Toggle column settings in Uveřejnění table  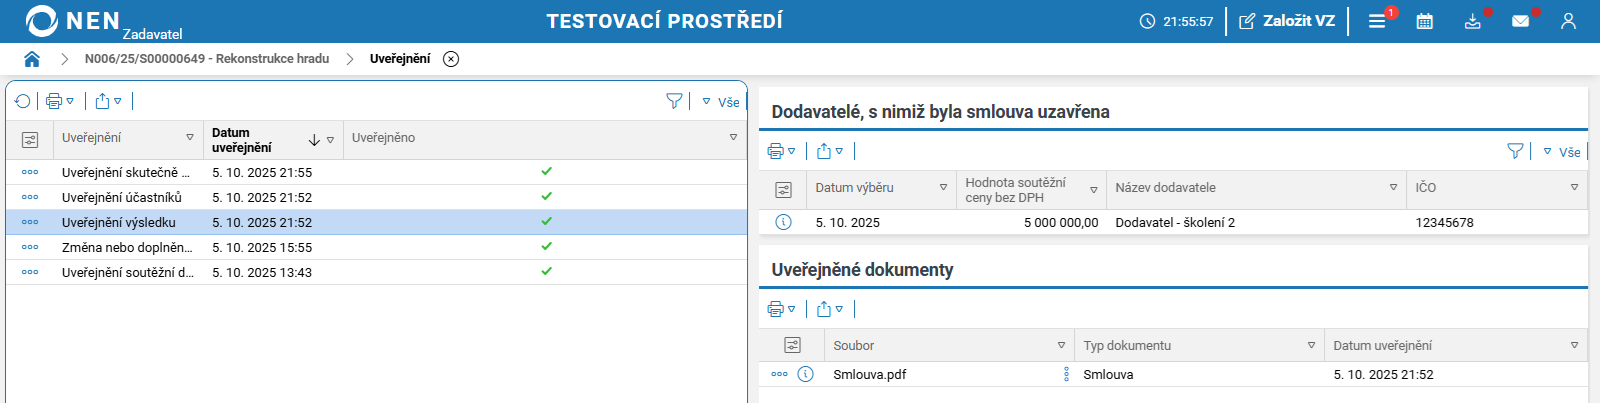coord(30,139)
